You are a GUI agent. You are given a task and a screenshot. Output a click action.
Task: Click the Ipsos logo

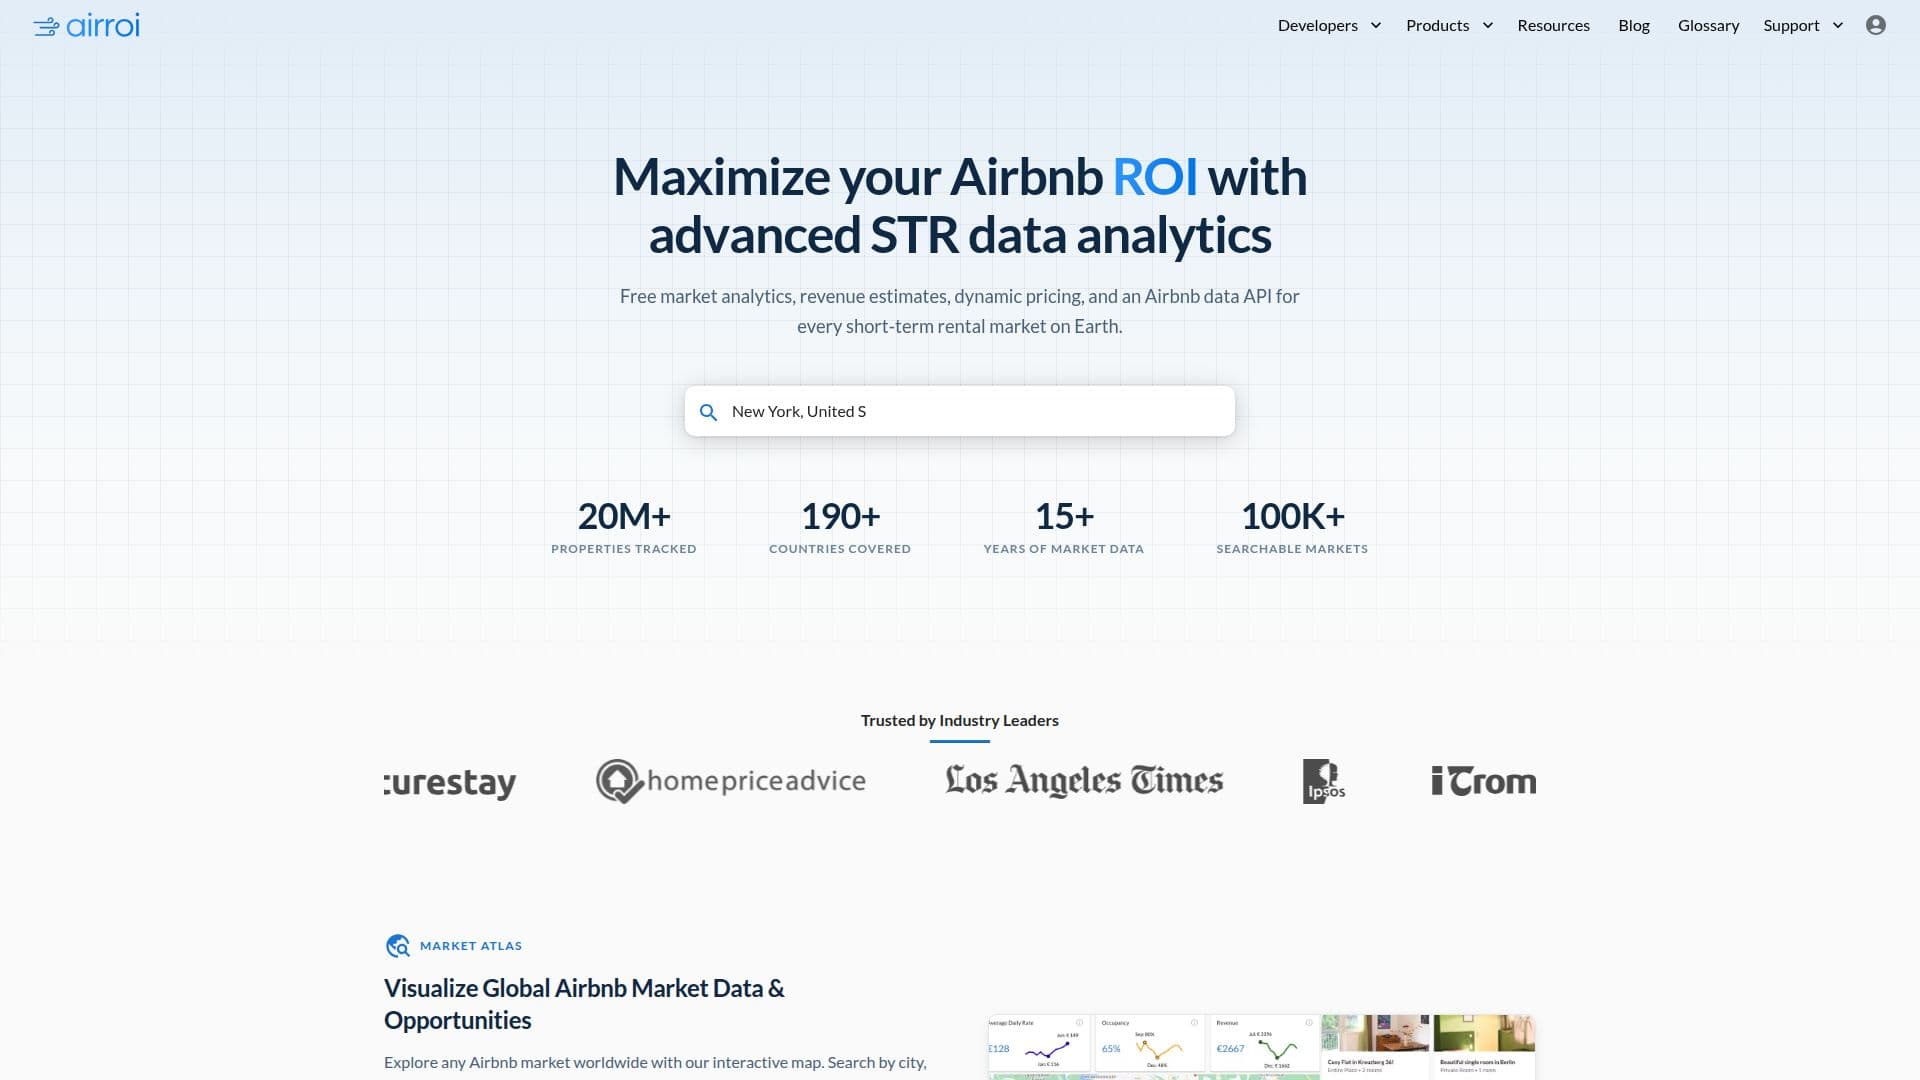tap(1324, 781)
